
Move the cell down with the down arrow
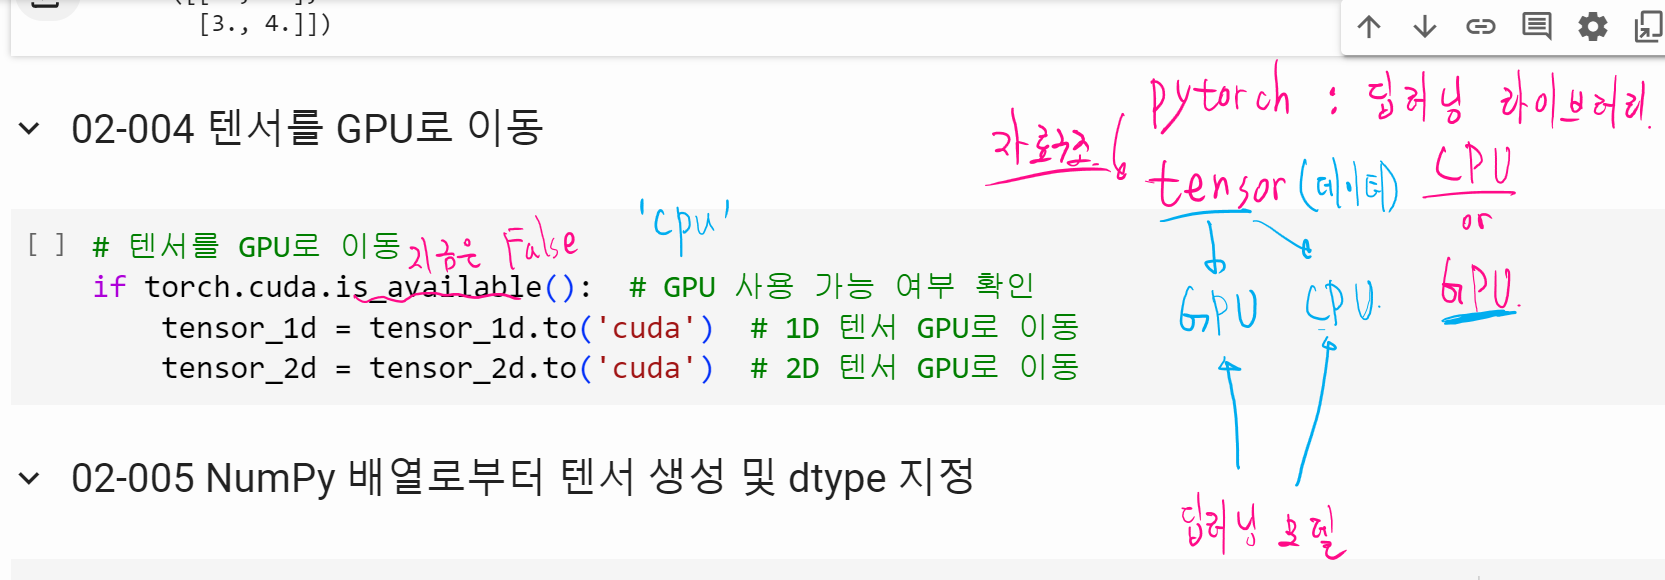pos(1425,27)
